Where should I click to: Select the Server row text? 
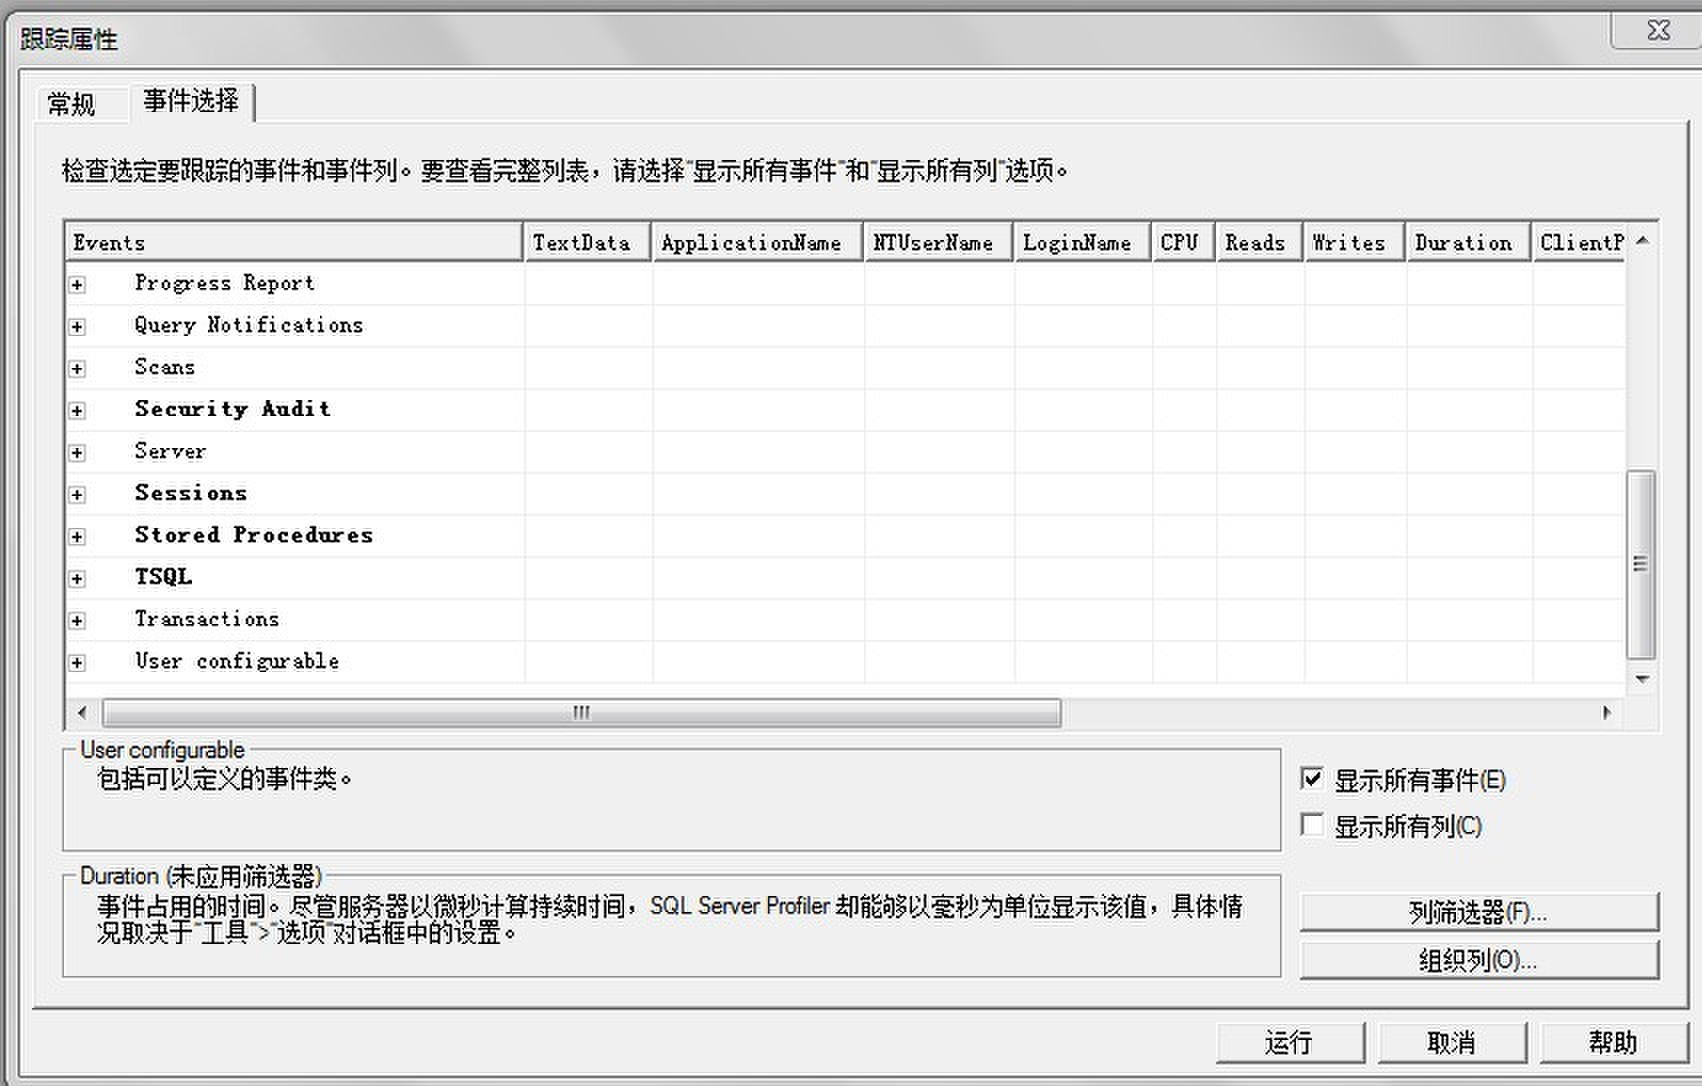click(x=170, y=451)
